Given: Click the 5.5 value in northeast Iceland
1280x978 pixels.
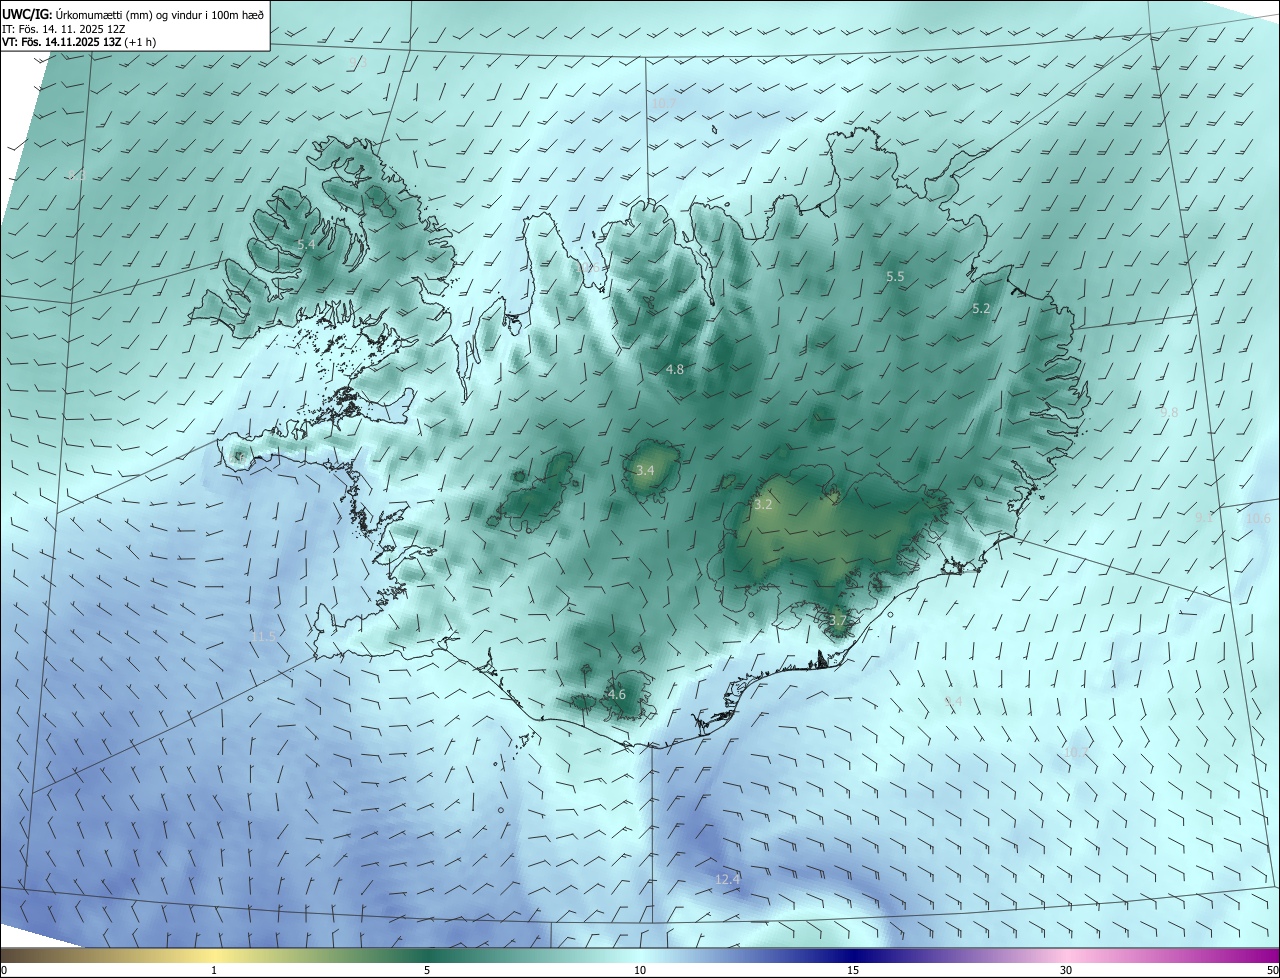Looking at the screenshot, I should point(895,276).
